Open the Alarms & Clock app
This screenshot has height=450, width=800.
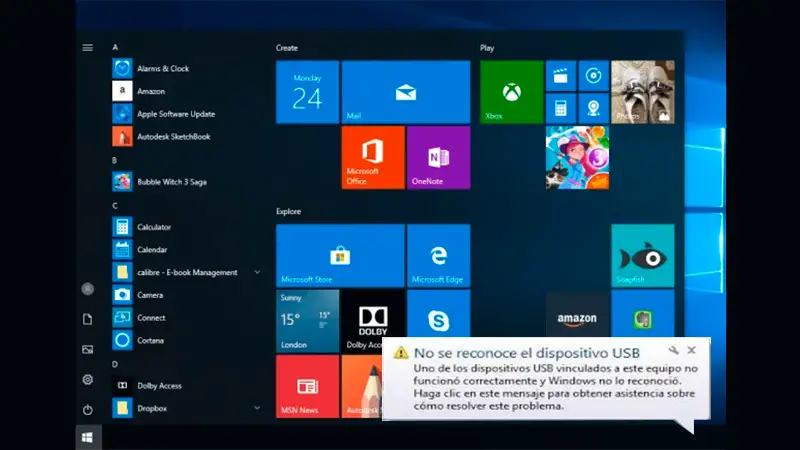point(186,68)
